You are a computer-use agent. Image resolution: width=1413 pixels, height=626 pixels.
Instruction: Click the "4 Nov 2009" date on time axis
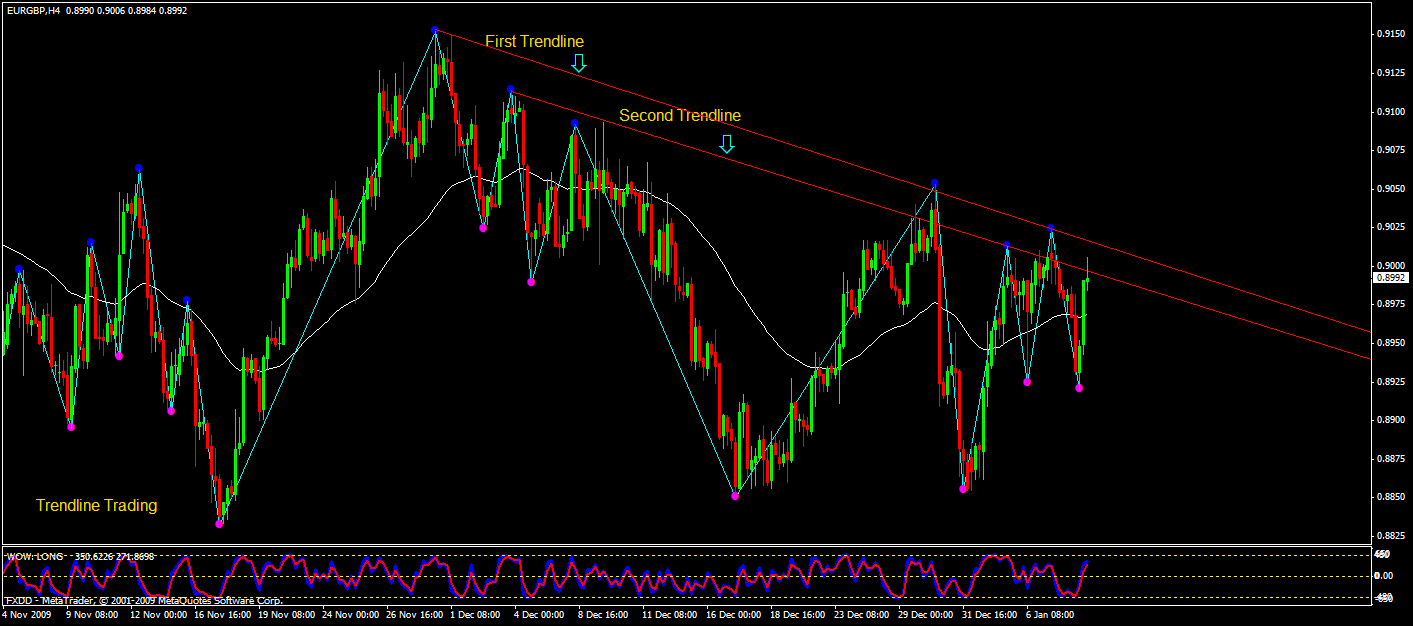28,615
